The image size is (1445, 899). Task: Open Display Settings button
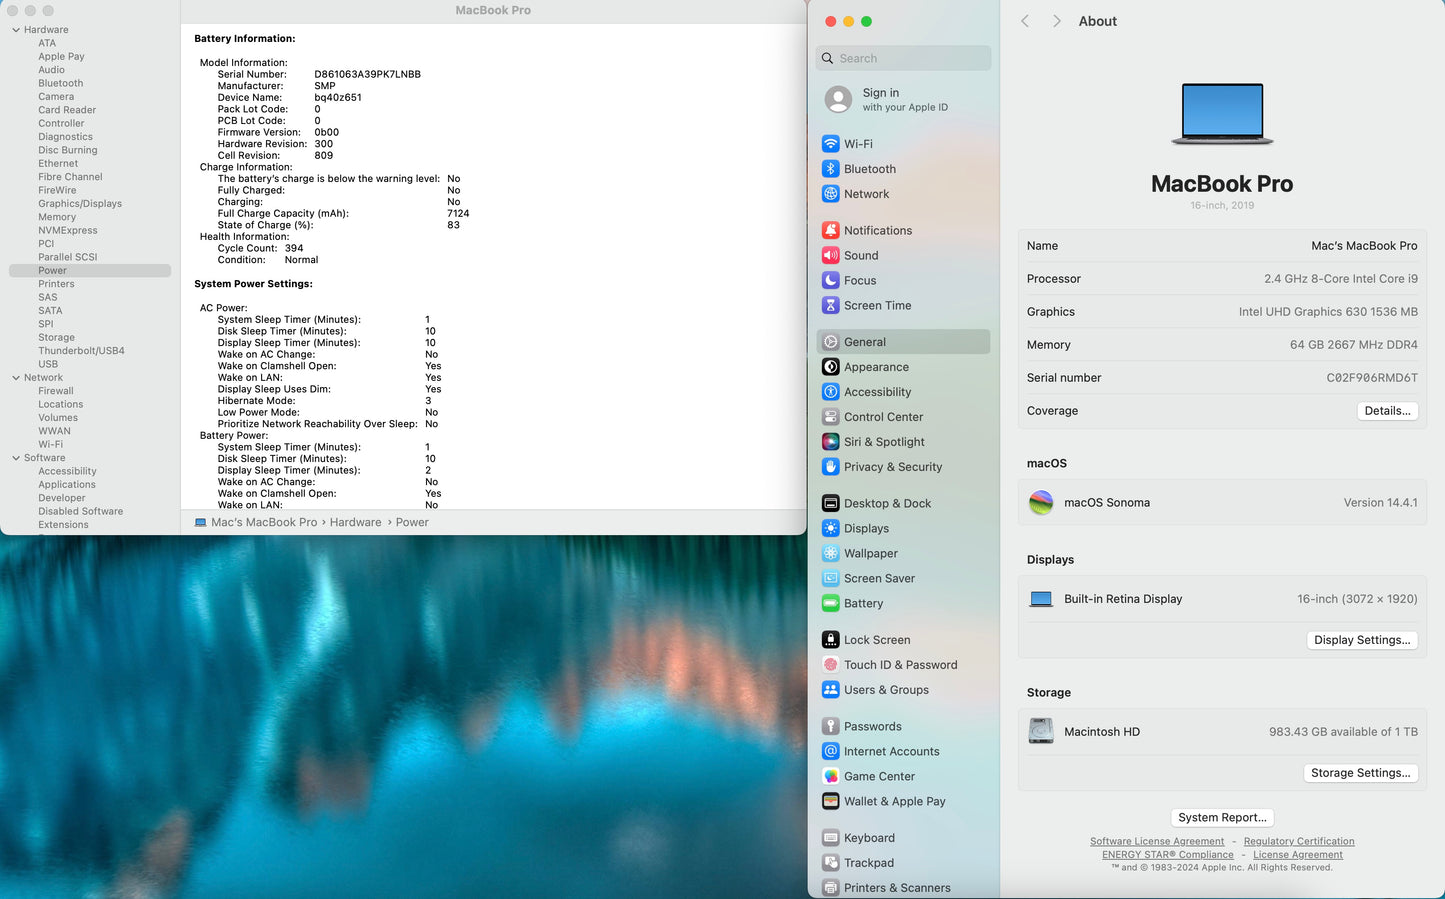tap(1362, 640)
